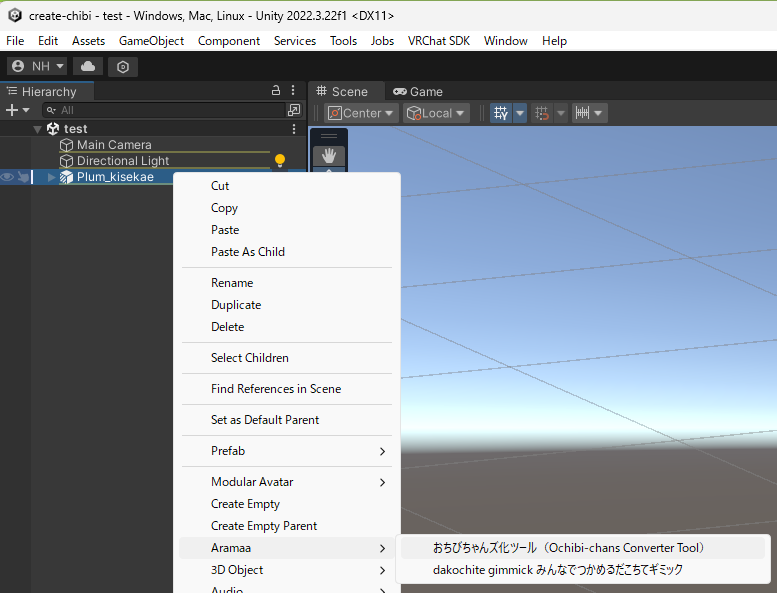Open the Window menu

coord(505,41)
